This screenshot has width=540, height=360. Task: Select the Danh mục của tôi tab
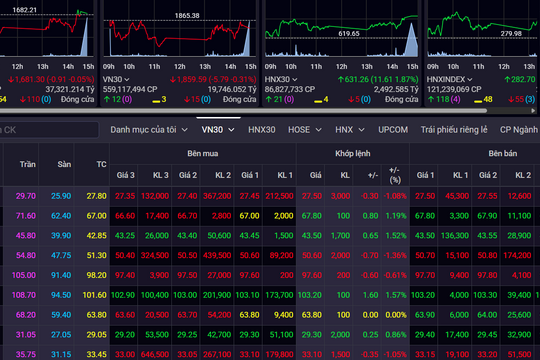click(143, 130)
